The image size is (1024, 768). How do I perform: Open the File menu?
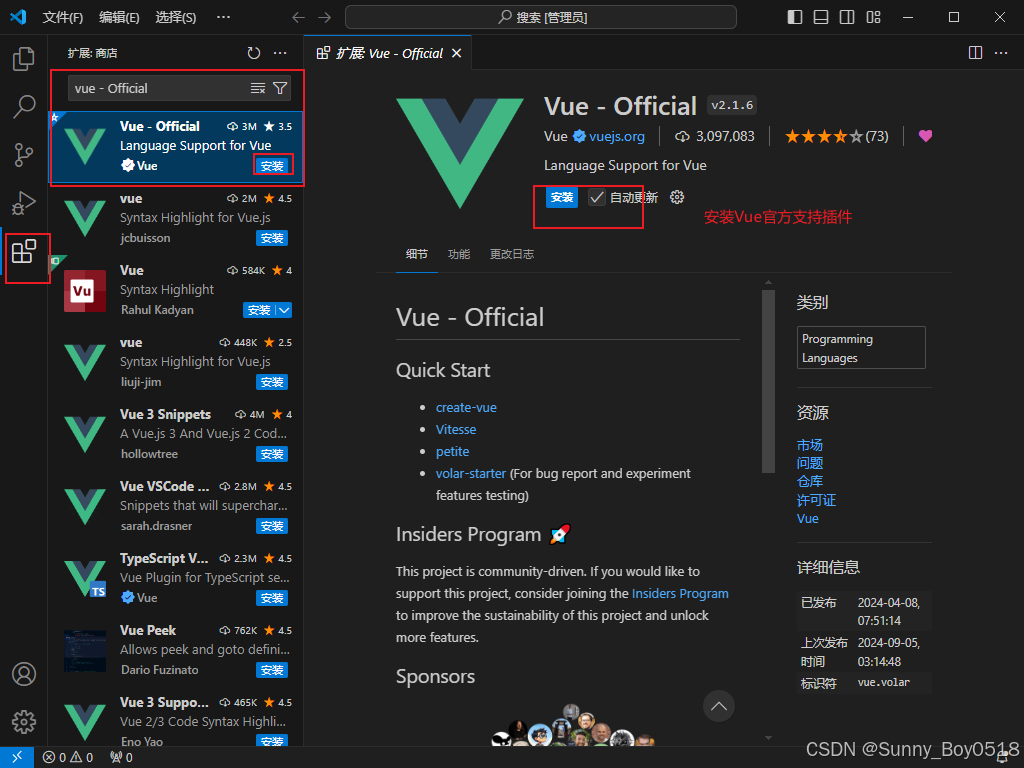[63, 18]
